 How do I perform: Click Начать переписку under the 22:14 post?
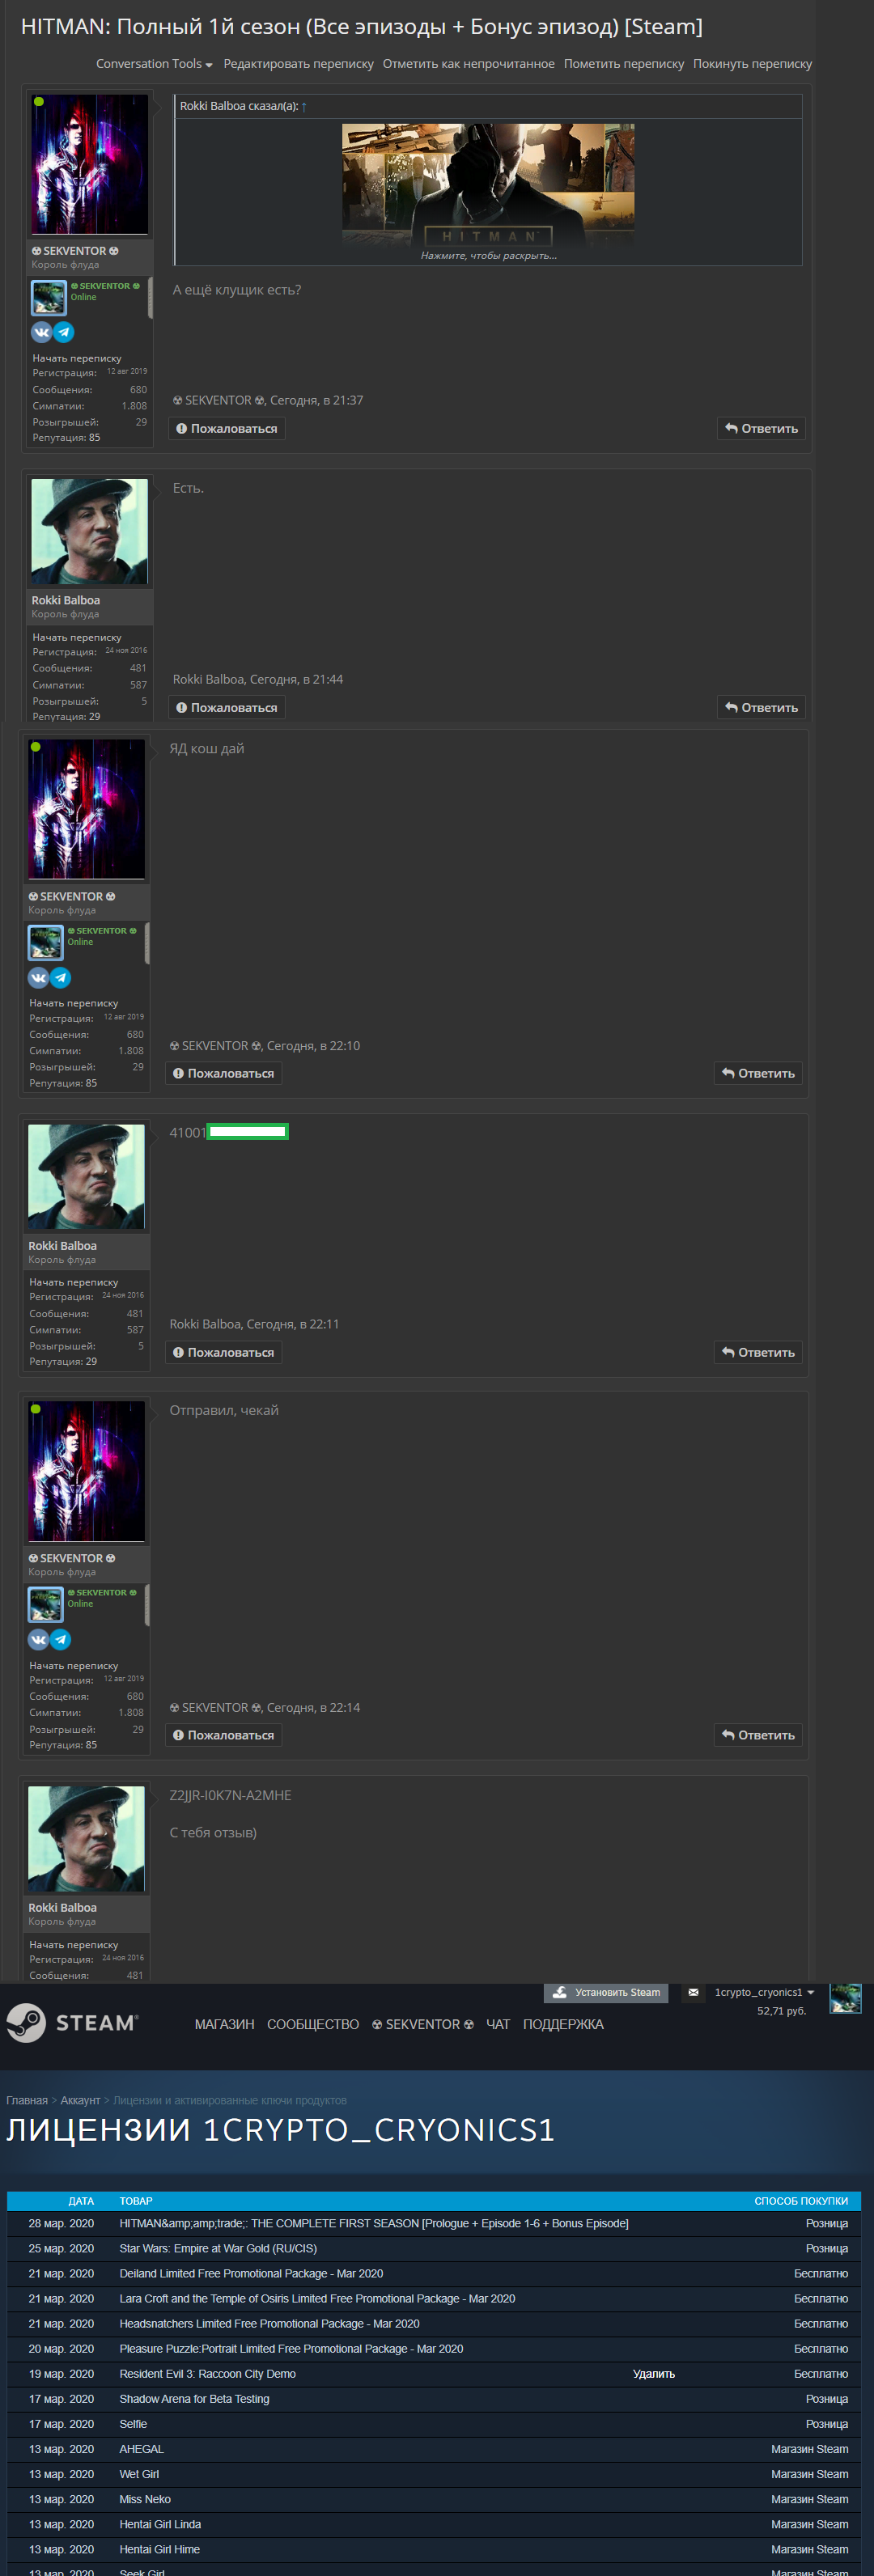pyautogui.click(x=74, y=1666)
